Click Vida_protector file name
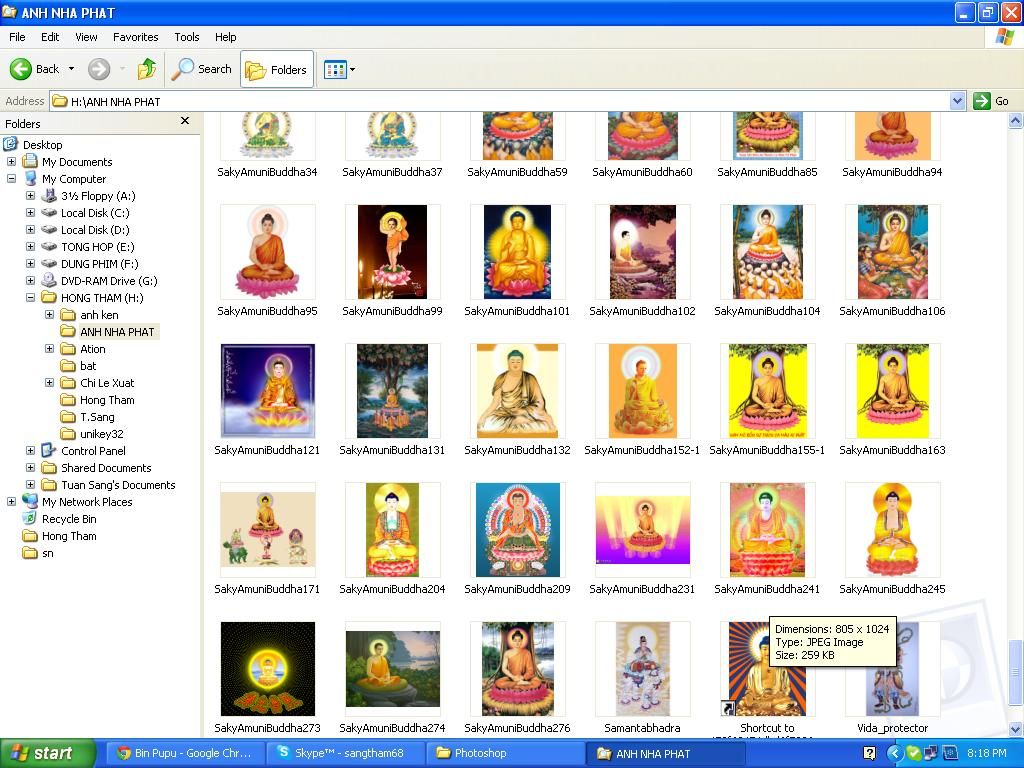 [x=892, y=728]
